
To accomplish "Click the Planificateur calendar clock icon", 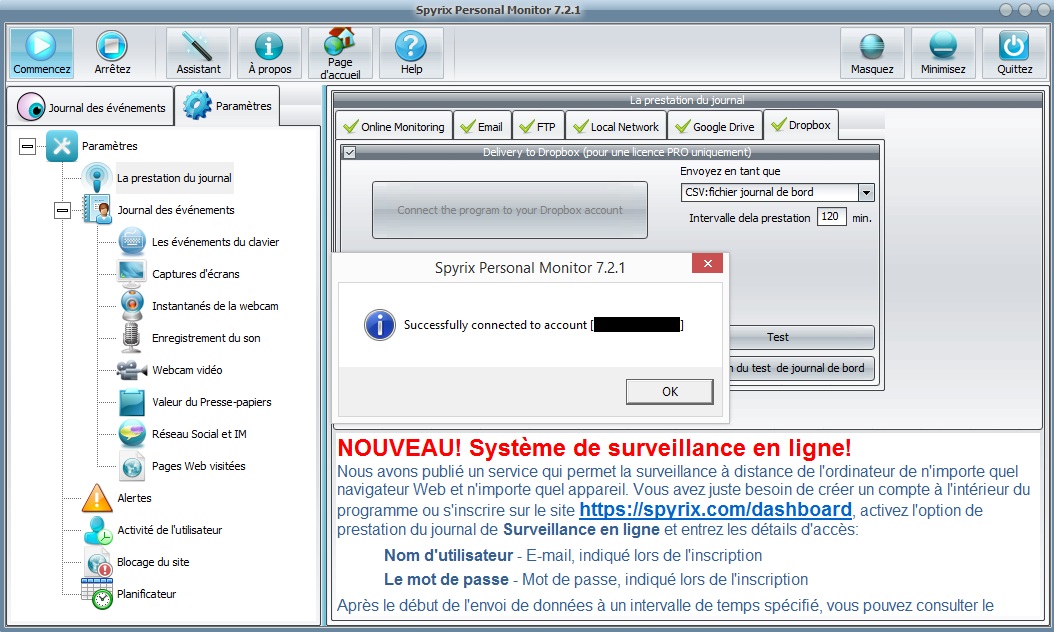I will [97, 594].
